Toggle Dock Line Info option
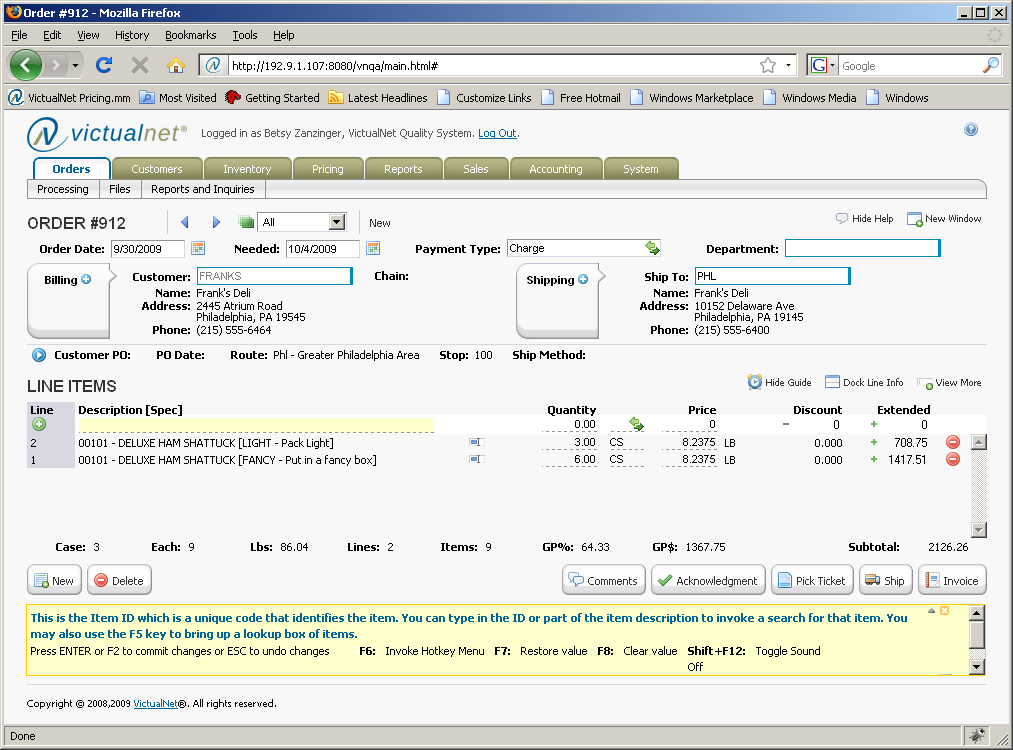This screenshot has width=1013, height=750. pos(864,382)
